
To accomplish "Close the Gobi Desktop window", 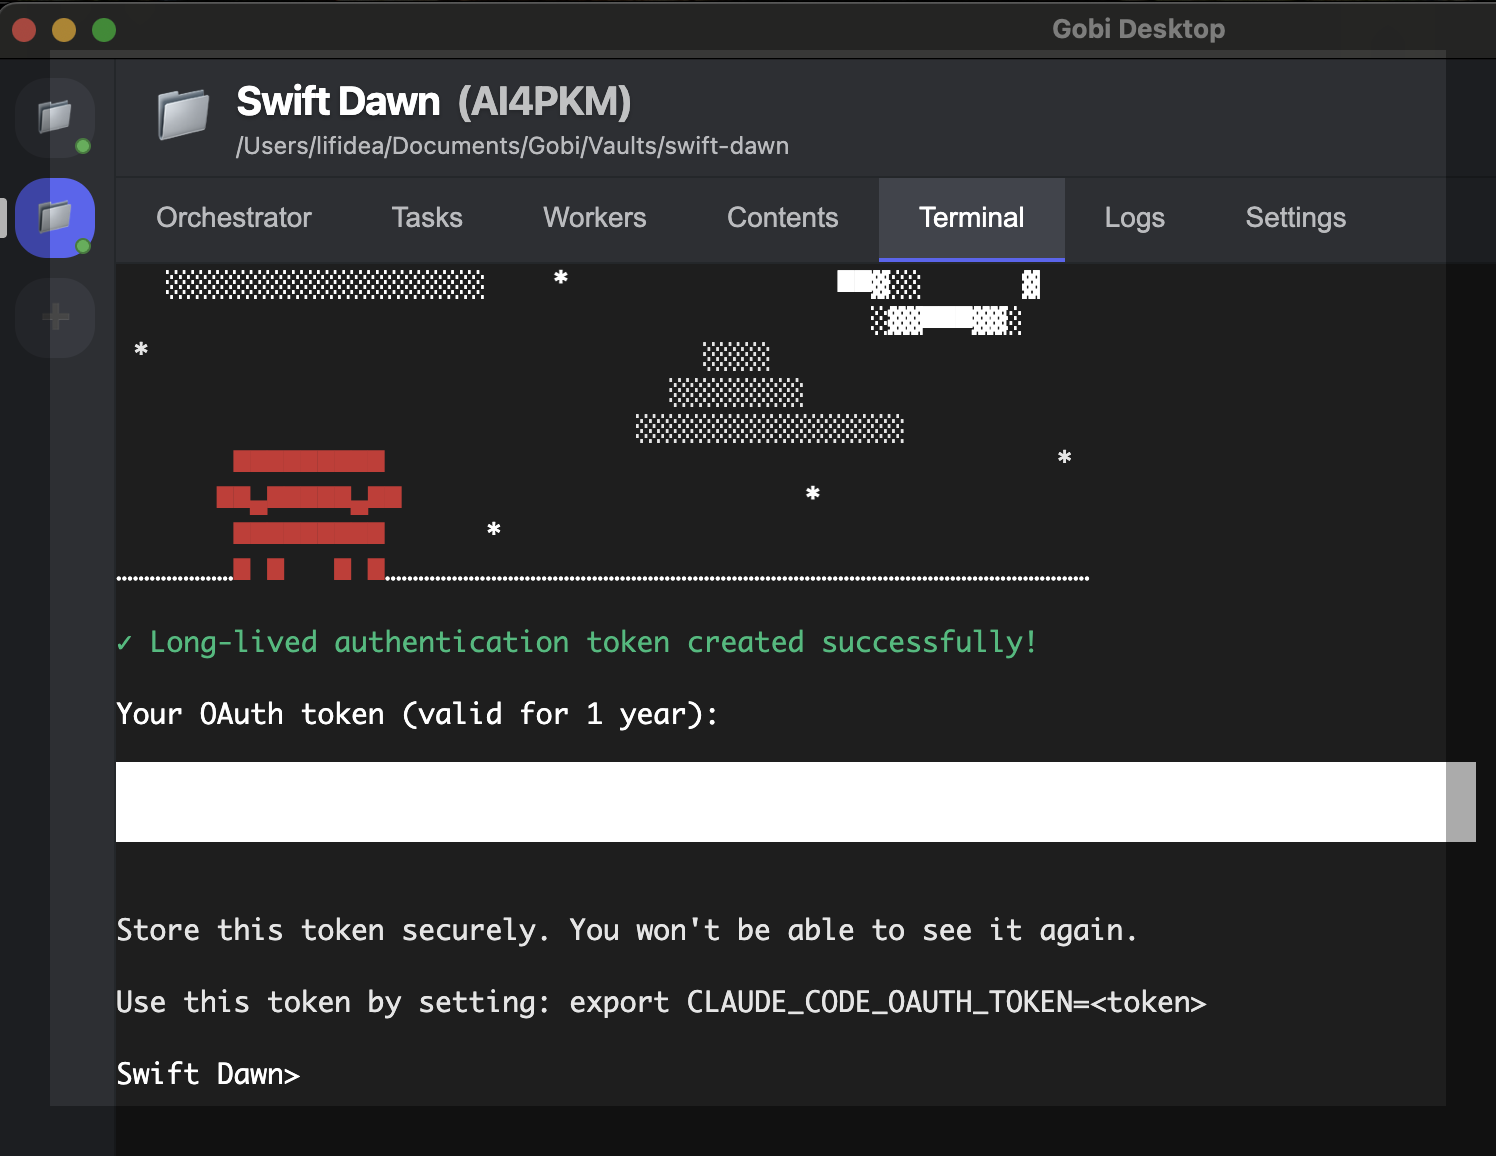I will [24, 30].
